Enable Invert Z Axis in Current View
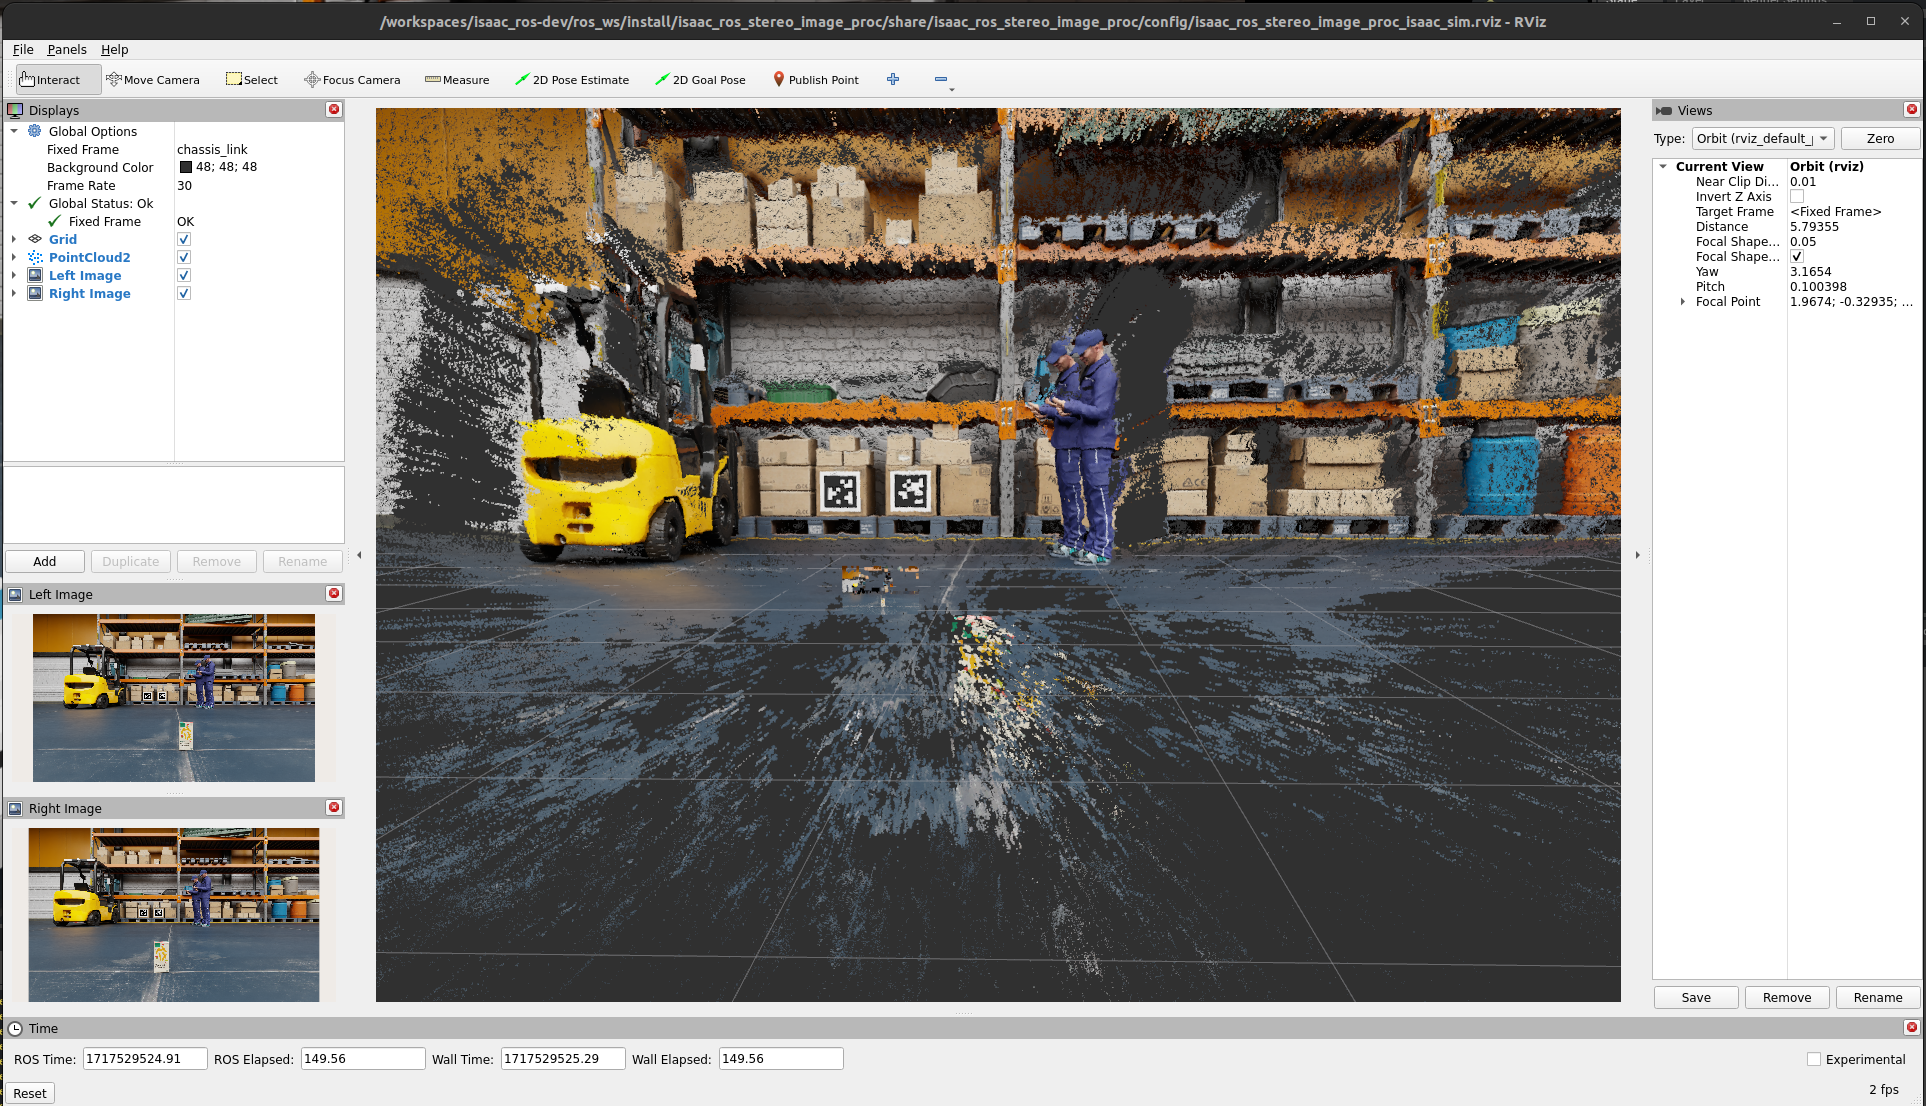The width and height of the screenshot is (1926, 1106). click(x=1797, y=196)
